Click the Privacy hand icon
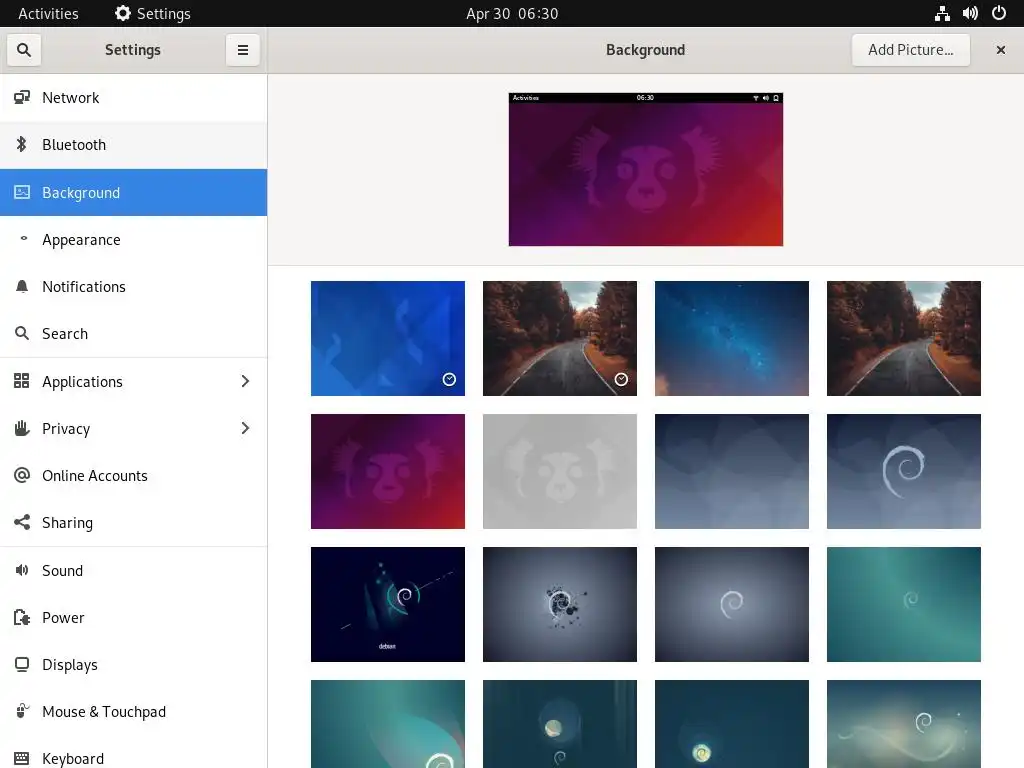The image size is (1024, 768). [x=22, y=428]
